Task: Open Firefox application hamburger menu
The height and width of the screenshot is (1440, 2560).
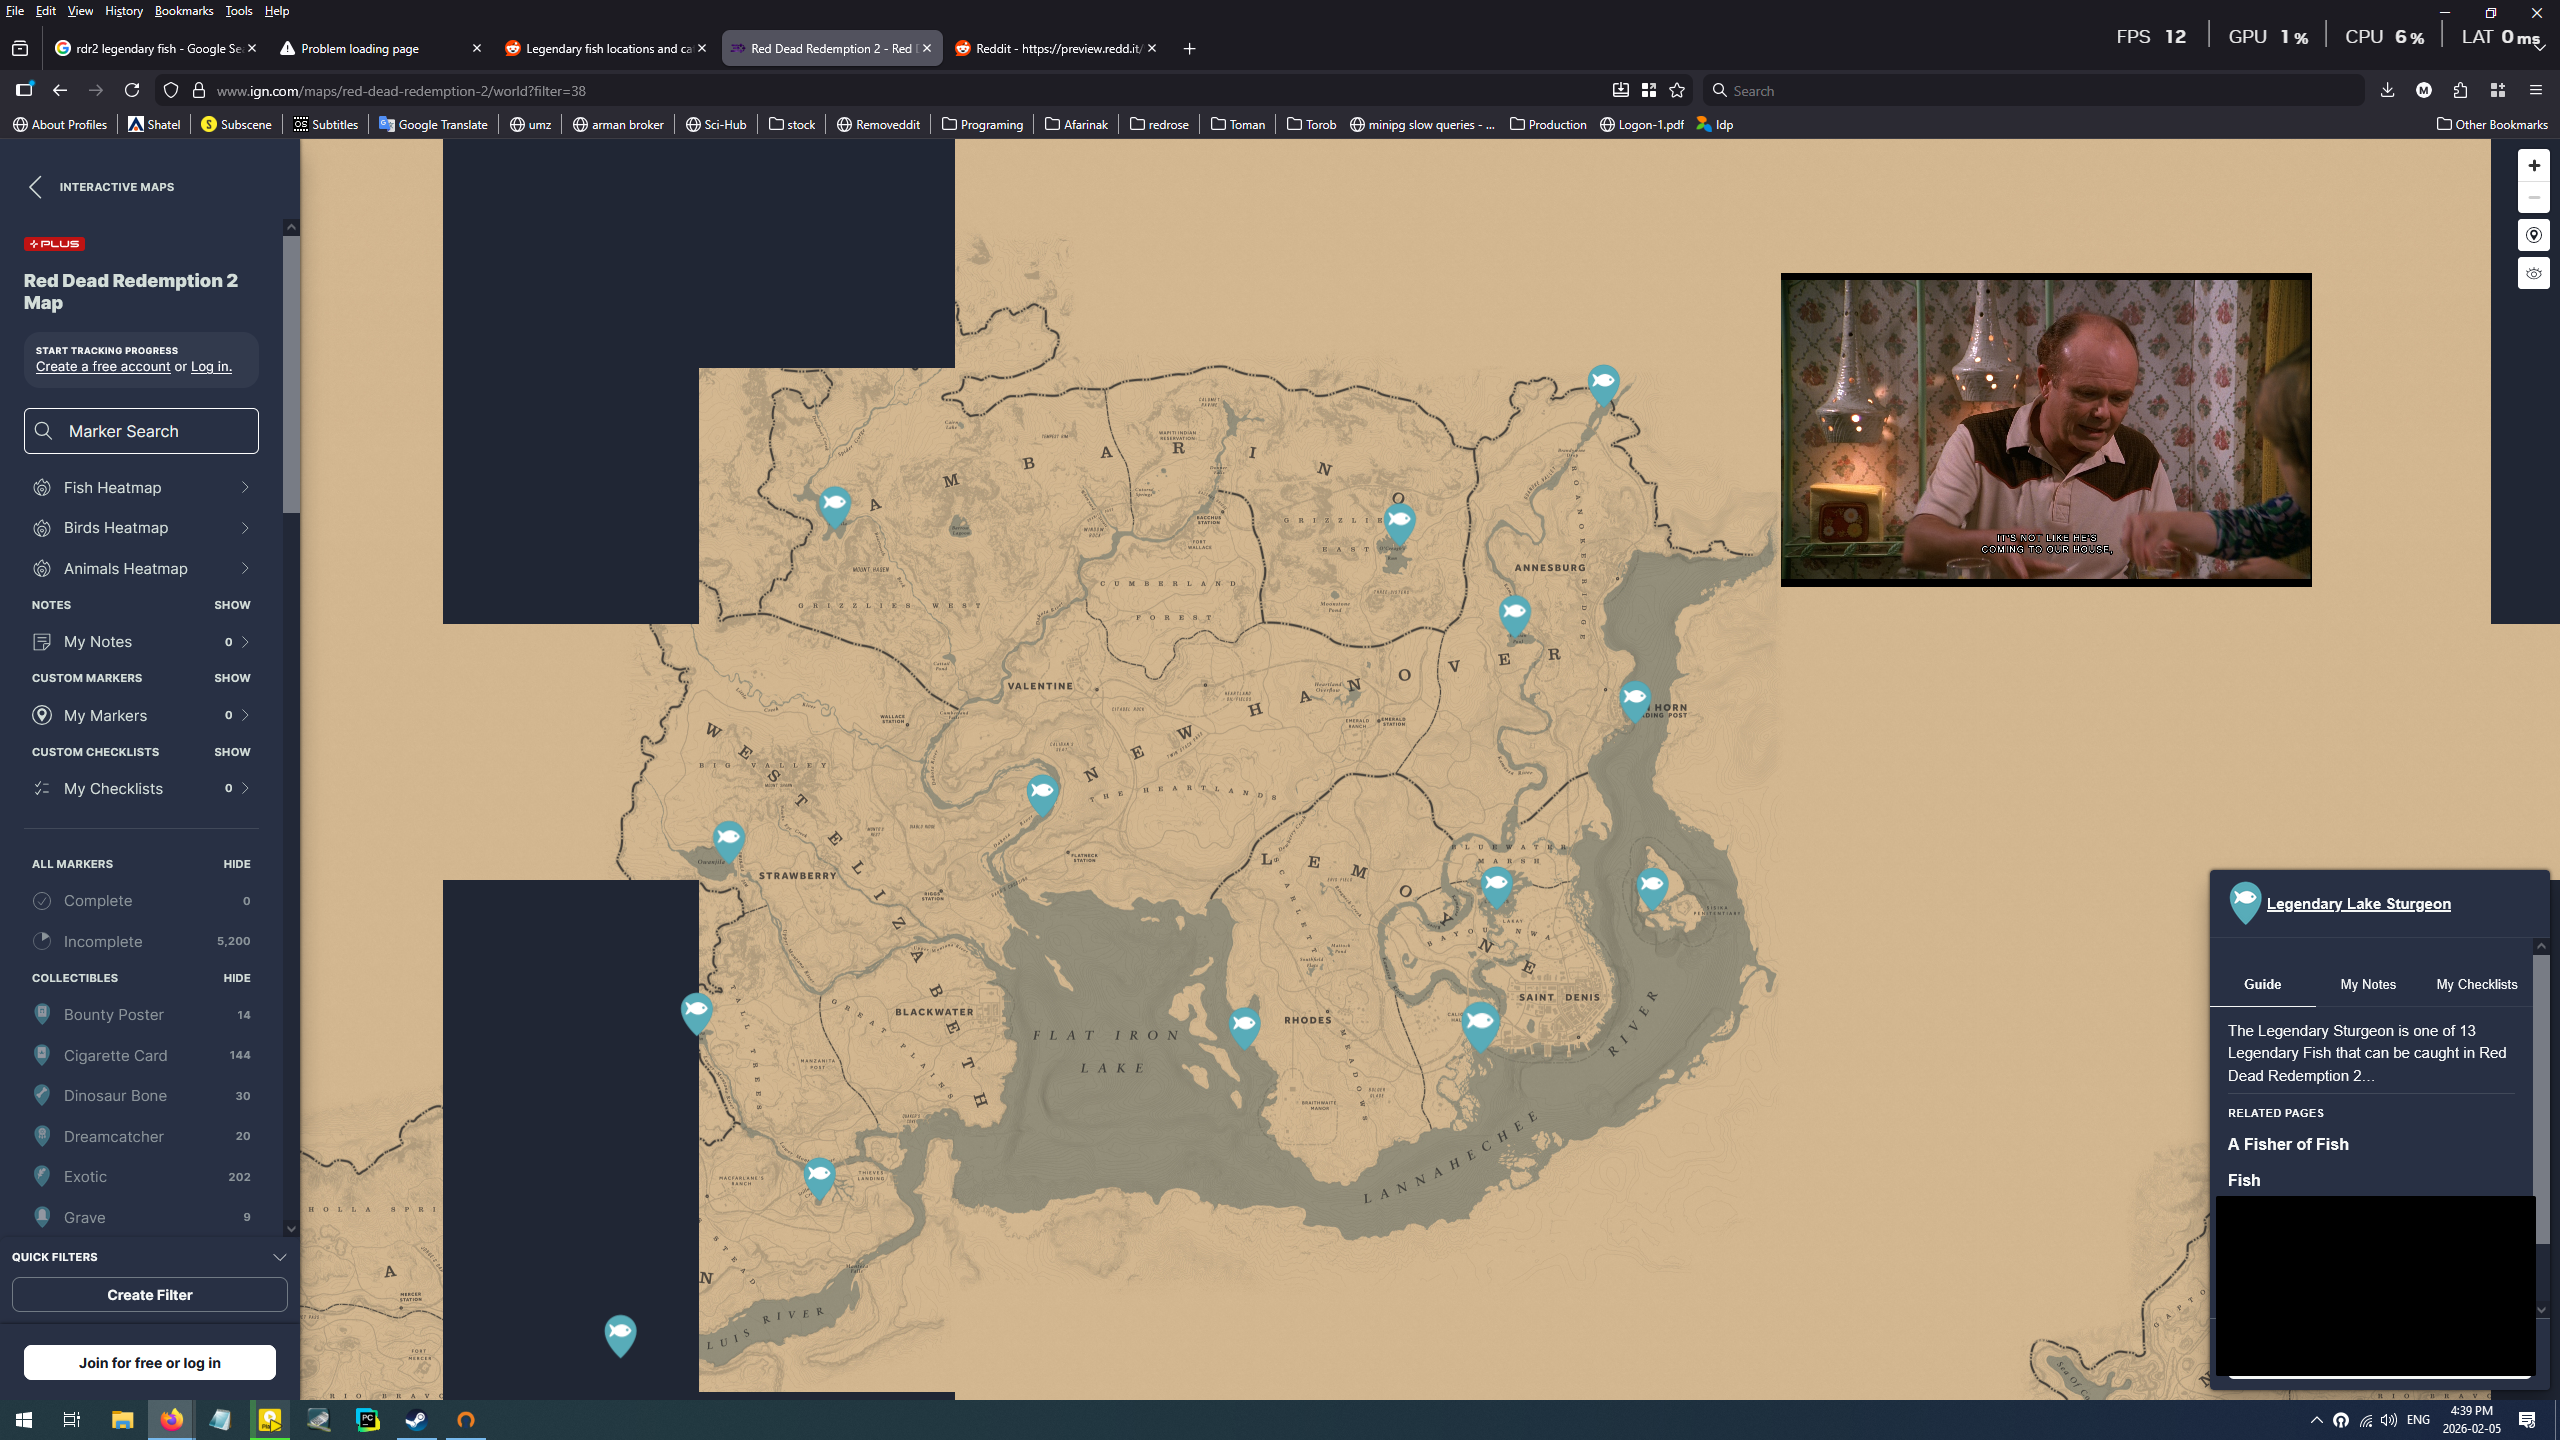Action: coord(2535,90)
